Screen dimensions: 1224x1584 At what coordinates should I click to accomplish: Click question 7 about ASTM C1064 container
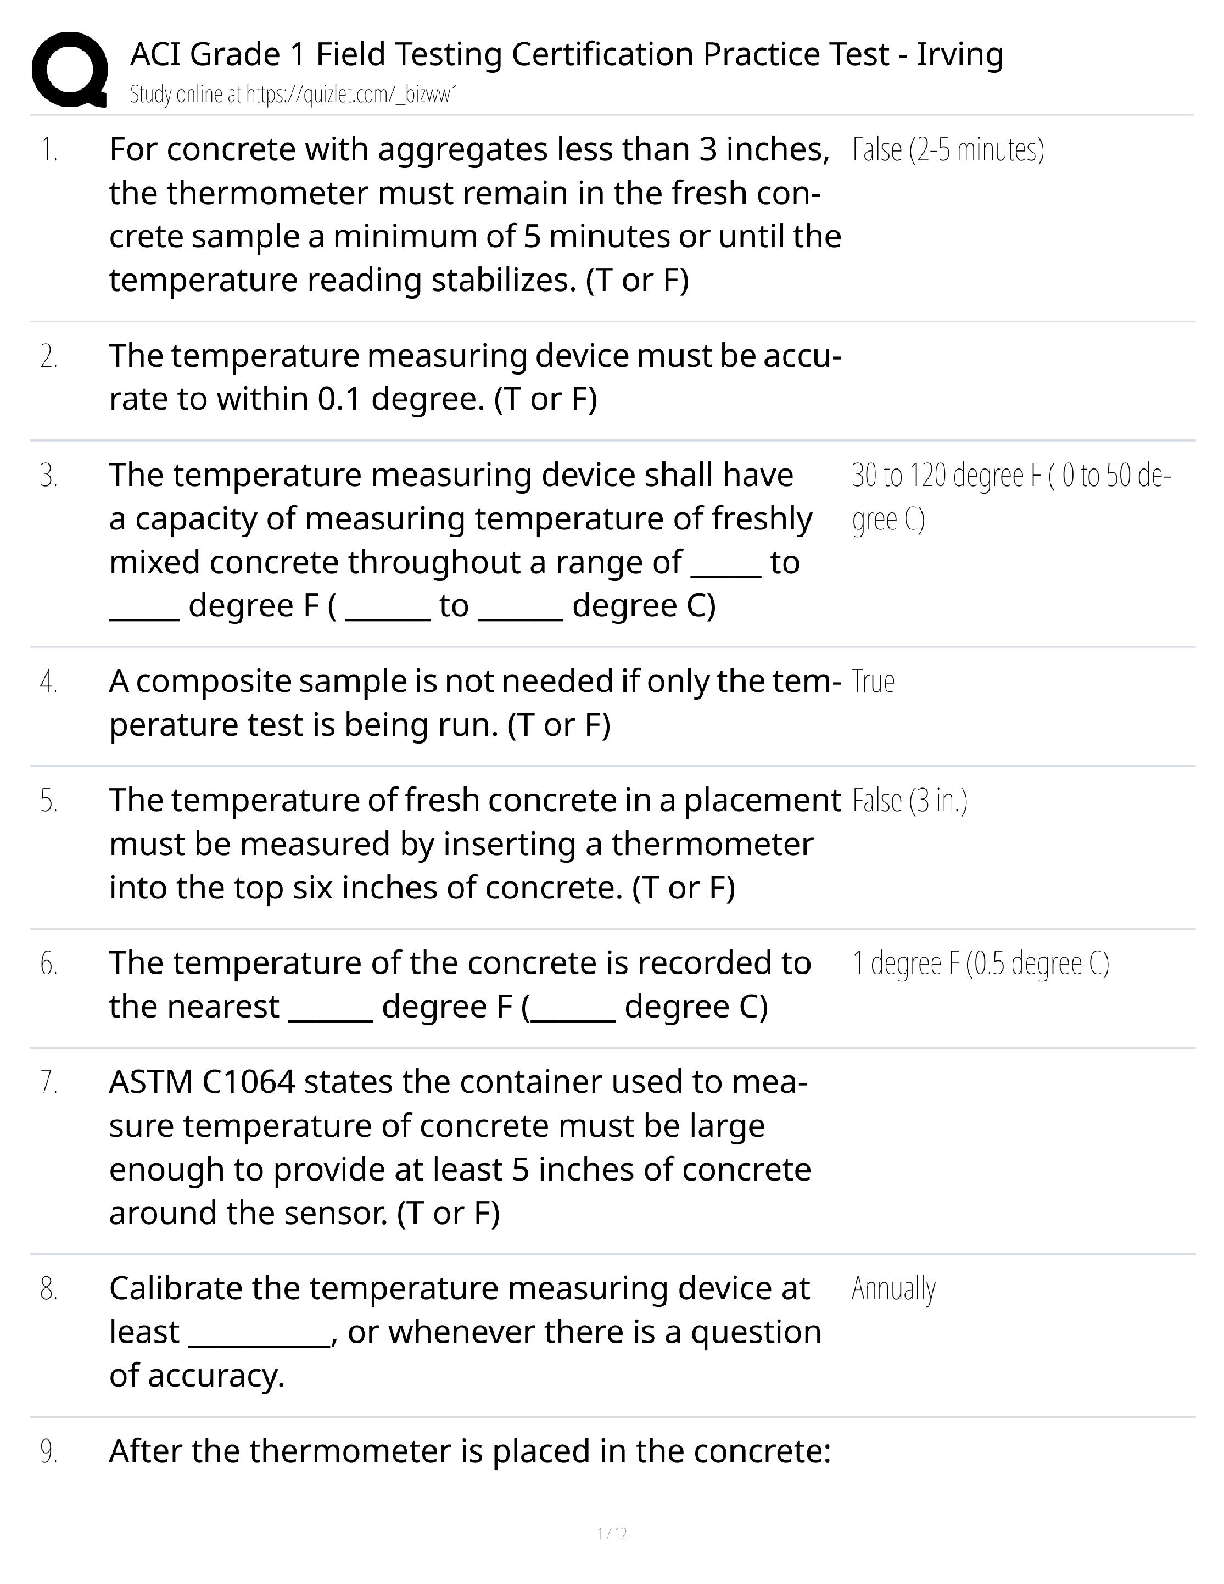(x=460, y=1147)
